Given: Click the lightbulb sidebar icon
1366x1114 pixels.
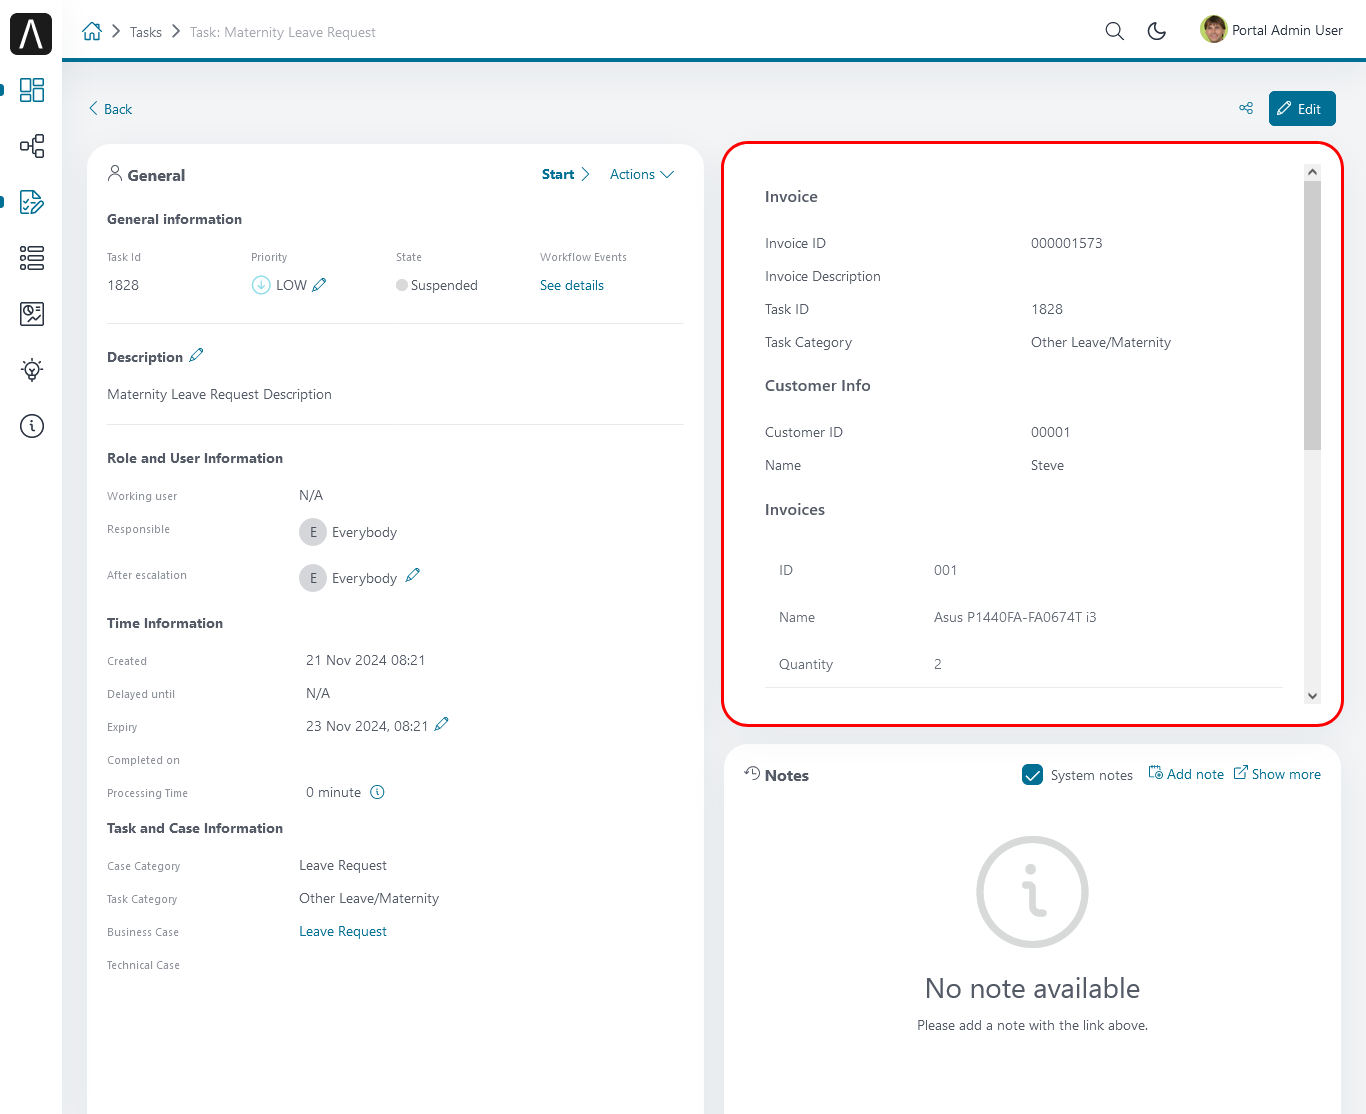Looking at the screenshot, I should point(32,370).
